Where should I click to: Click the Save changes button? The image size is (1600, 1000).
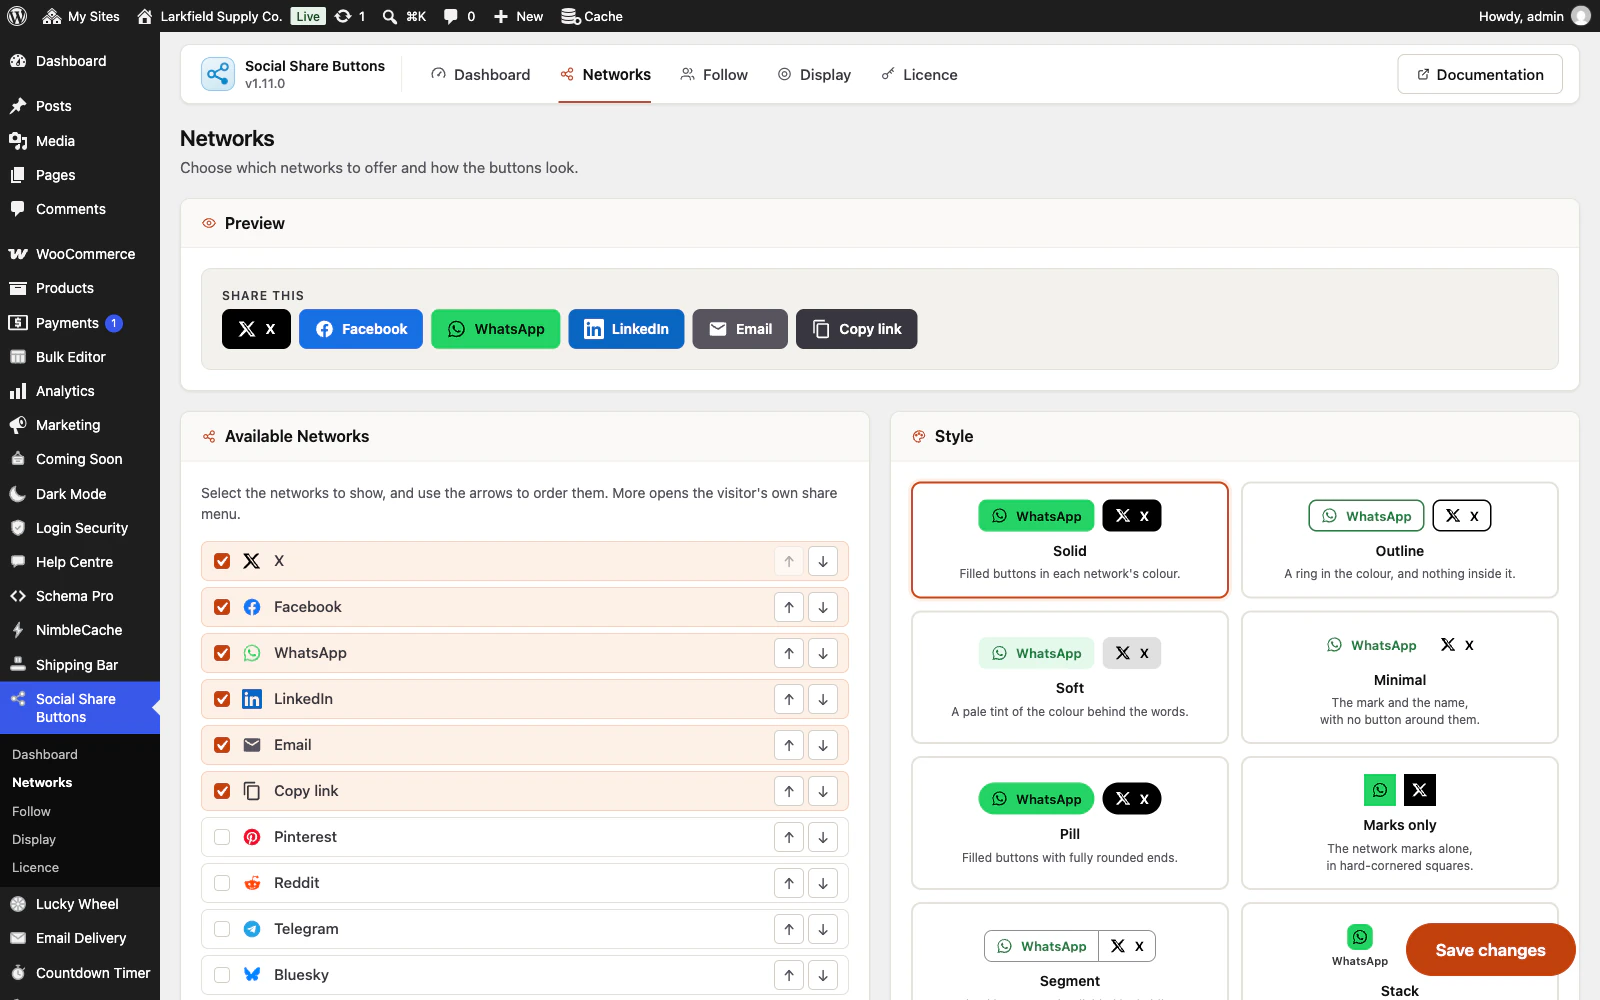click(x=1490, y=950)
